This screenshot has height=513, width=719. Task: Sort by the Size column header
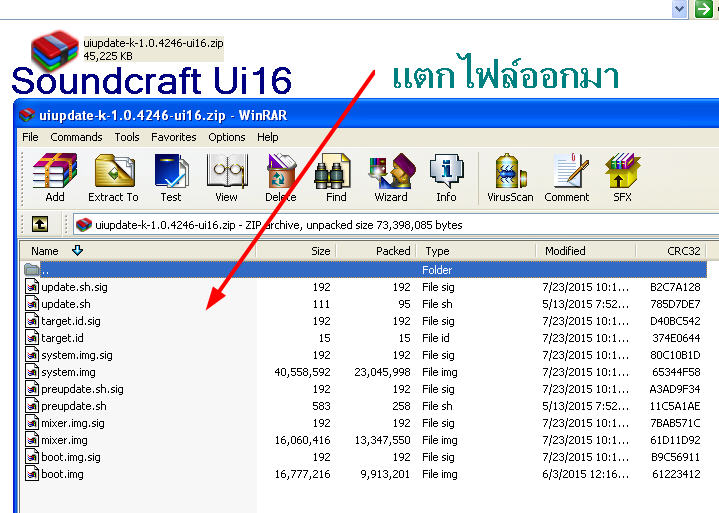point(296,251)
